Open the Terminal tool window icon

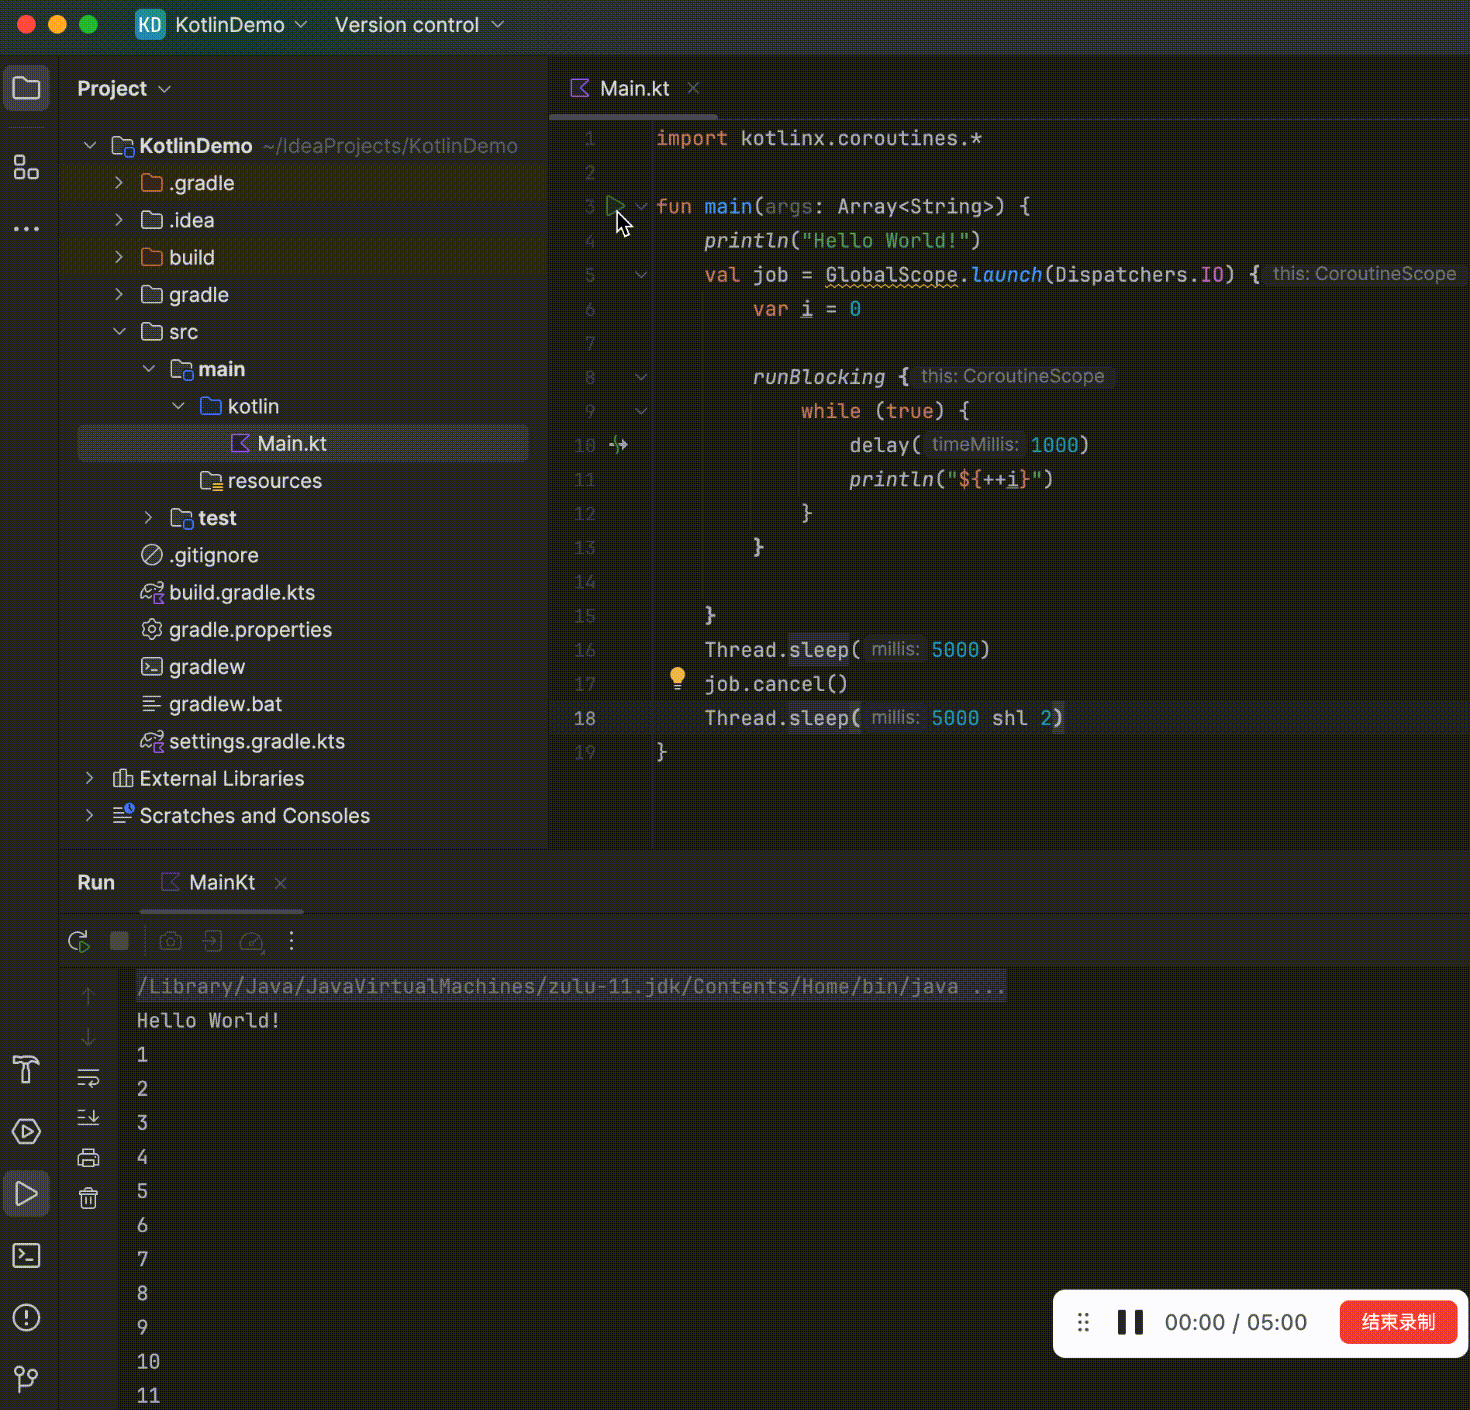point(26,1255)
